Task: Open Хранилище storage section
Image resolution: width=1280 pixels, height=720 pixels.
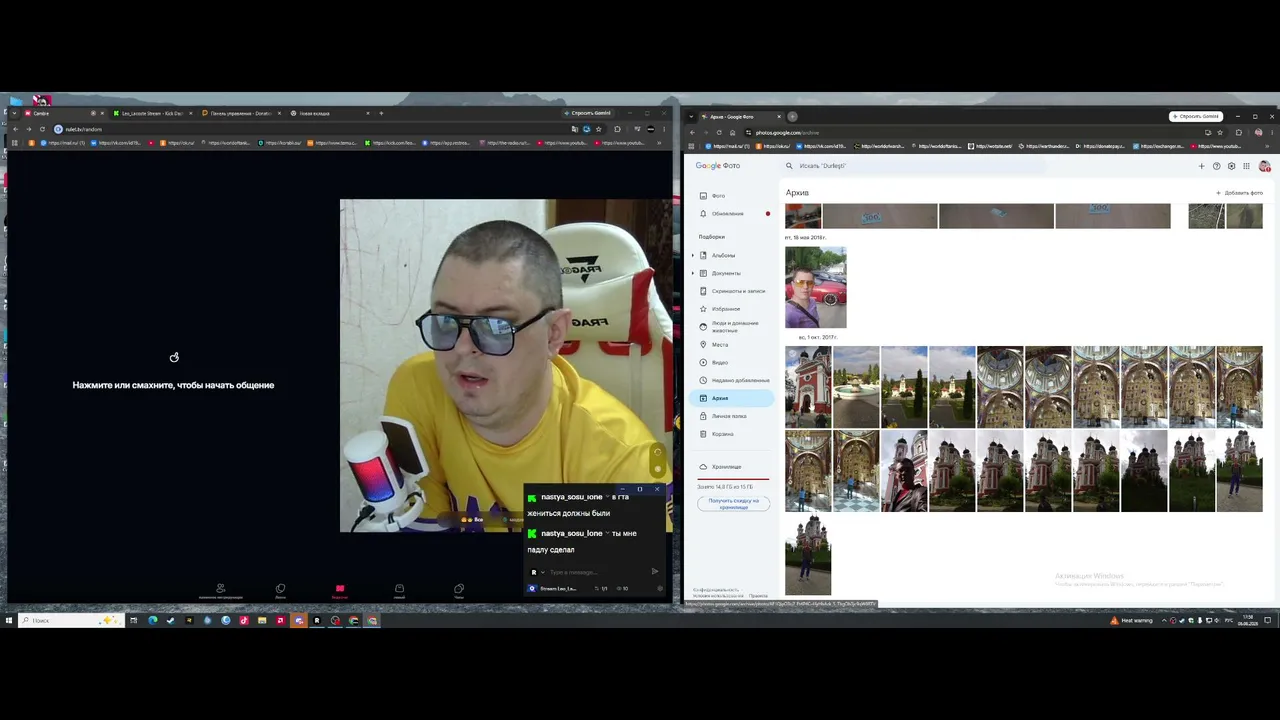Action: pos(731,467)
